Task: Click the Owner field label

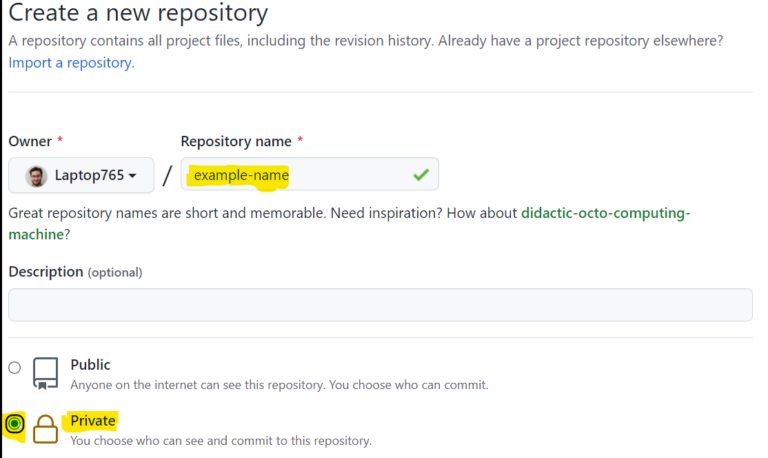Action: pos(29,141)
